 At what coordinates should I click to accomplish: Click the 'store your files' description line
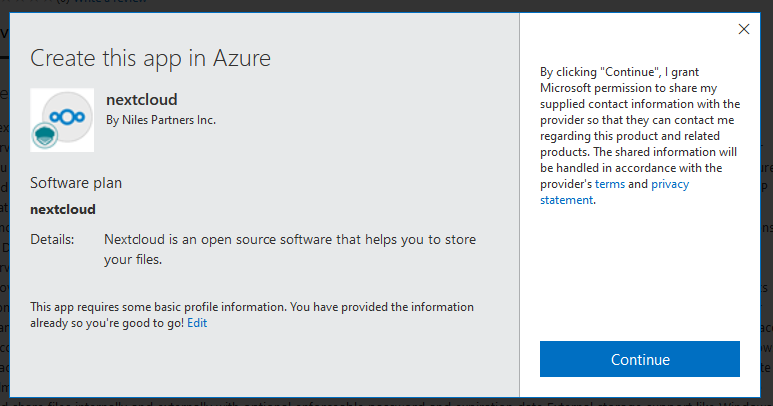[x=132, y=259]
